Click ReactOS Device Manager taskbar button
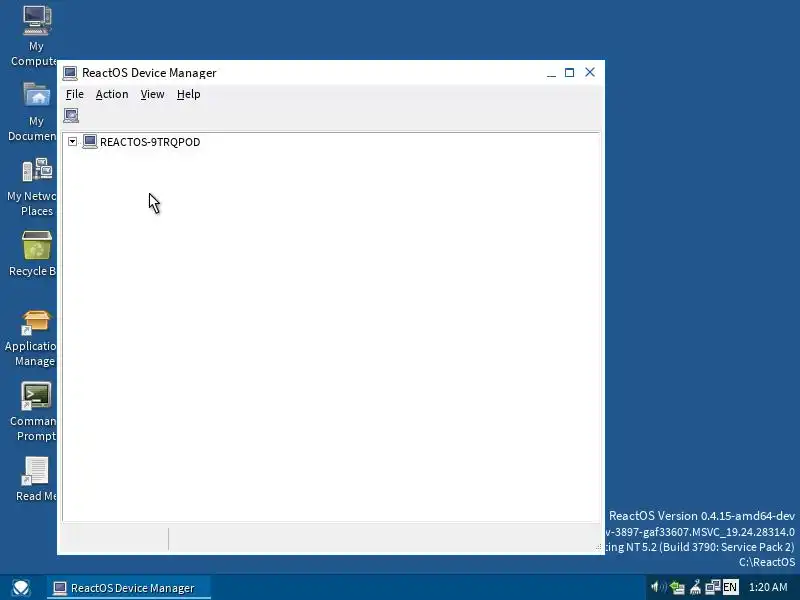Image resolution: width=800 pixels, height=600 pixels. (x=129, y=588)
